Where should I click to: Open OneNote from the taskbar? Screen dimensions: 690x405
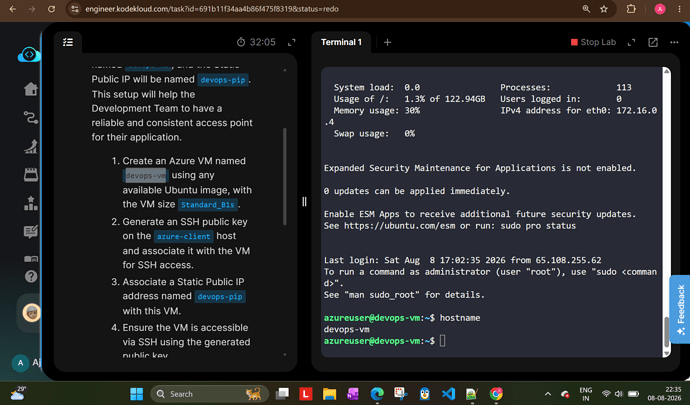point(353,394)
